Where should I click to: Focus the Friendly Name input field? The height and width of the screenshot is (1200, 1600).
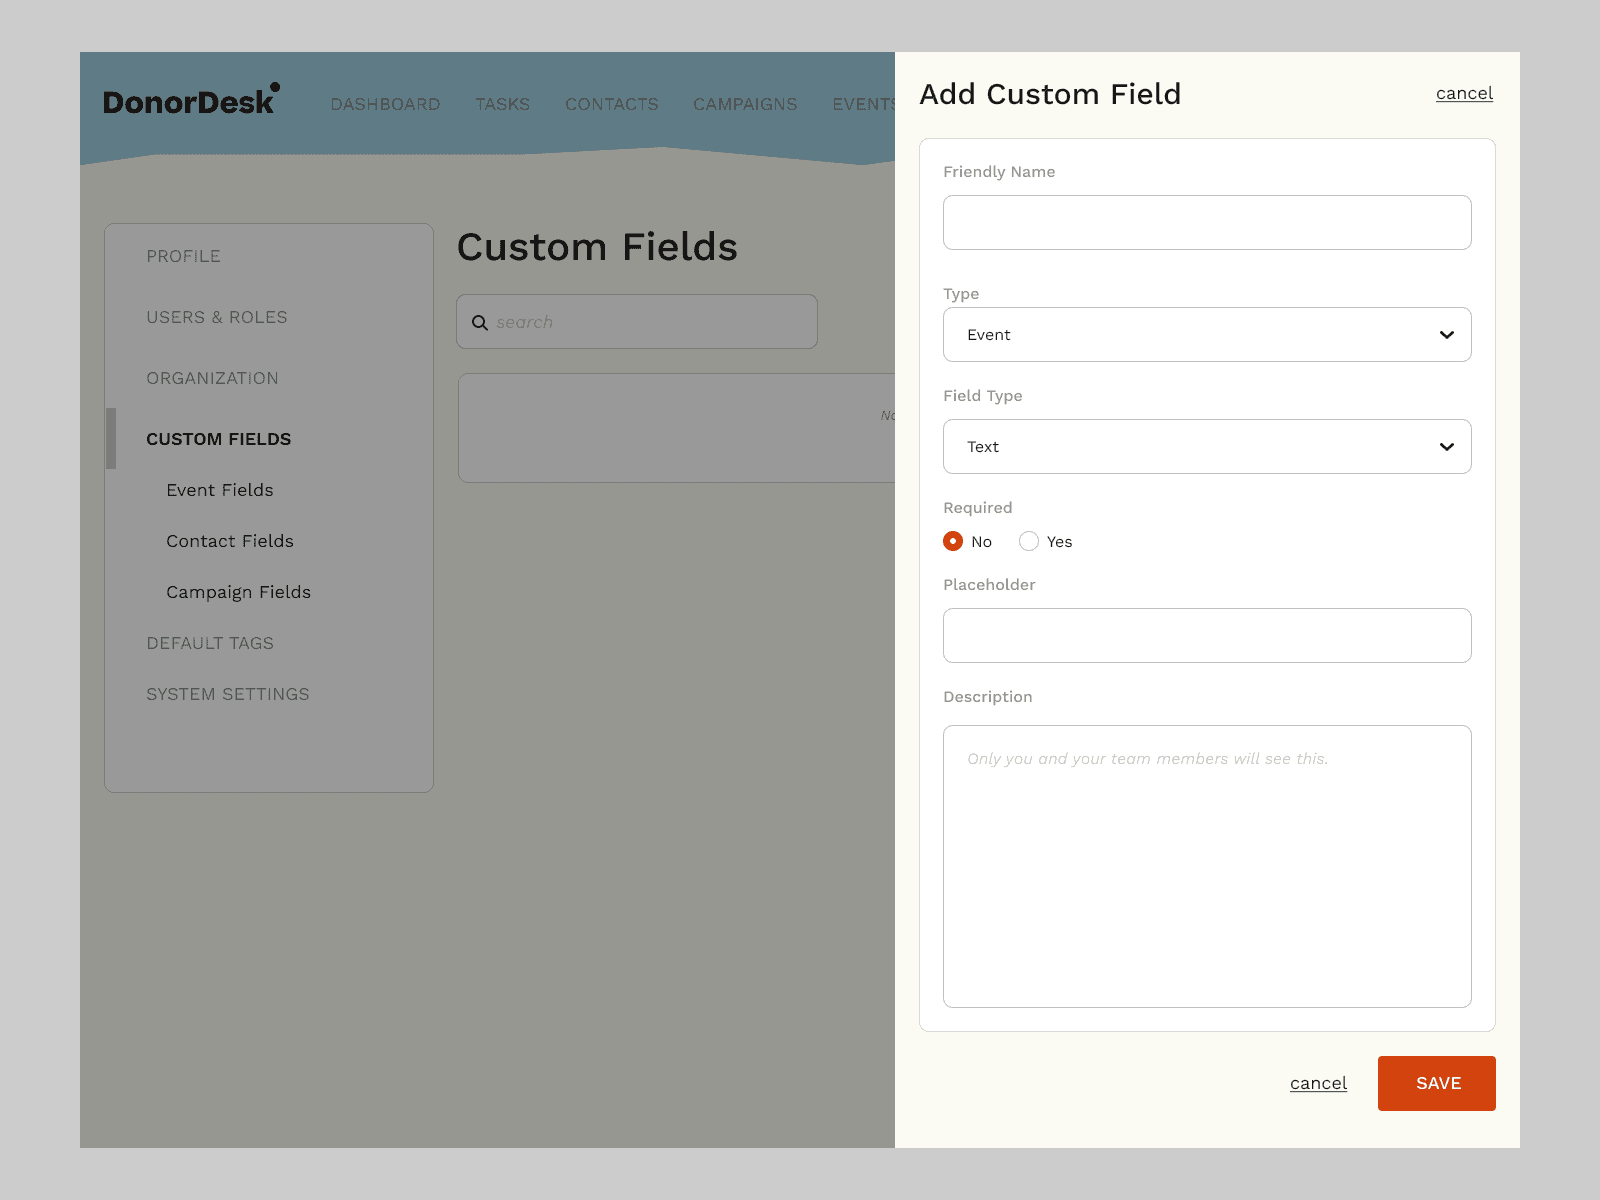[x=1207, y=222]
